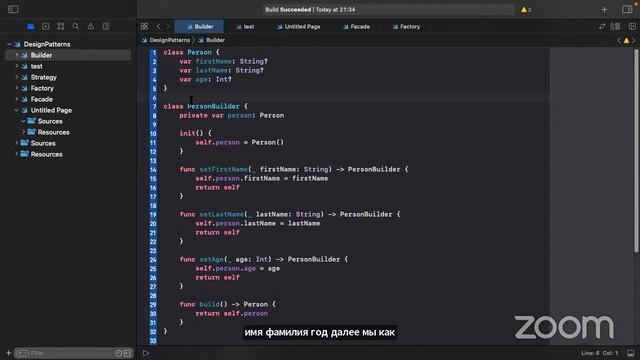Click the warning indicator in the top toolbar
640x360 pixels.
pyautogui.click(x=526, y=9)
